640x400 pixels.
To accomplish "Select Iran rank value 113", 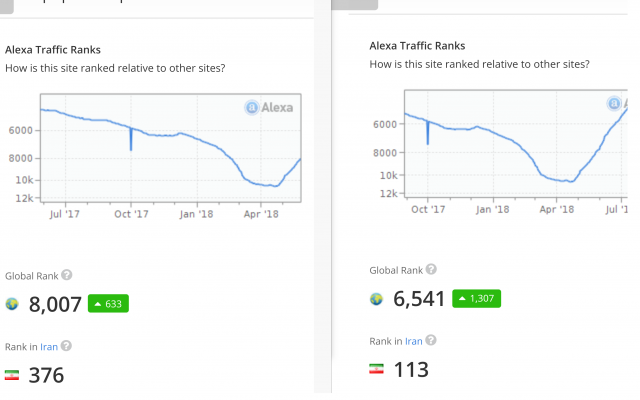I will [411, 369].
